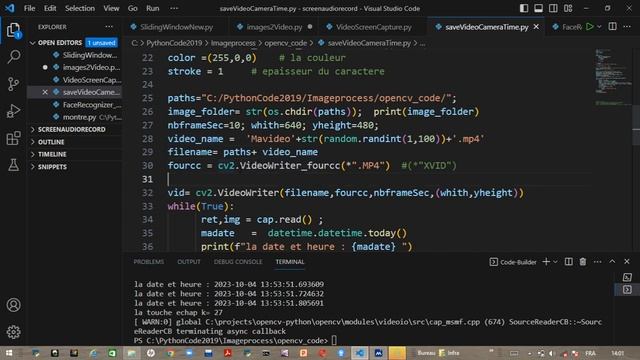Image resolution: width=640 pixels, height=360 pixels.
Task: Open the Testing flask view
Action: [x=13, y=165]
